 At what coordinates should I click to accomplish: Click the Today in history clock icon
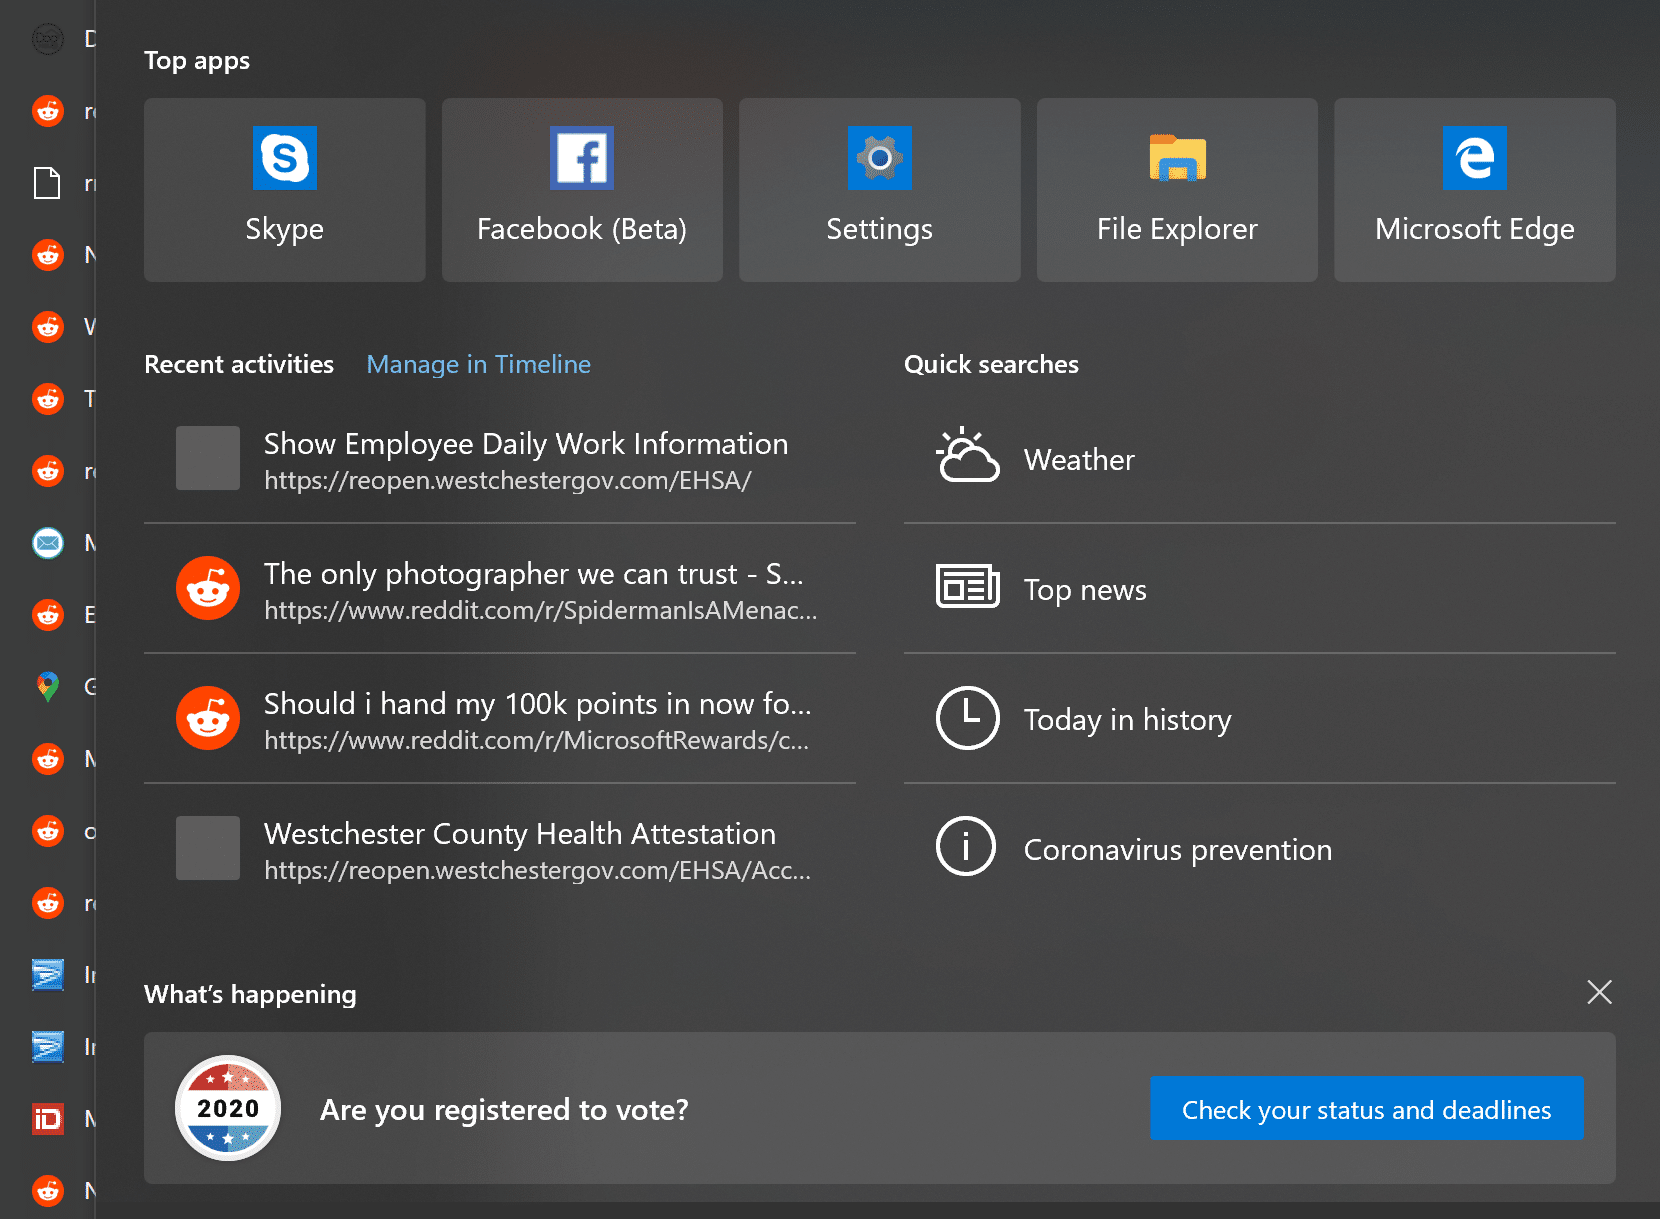[967, 717]
